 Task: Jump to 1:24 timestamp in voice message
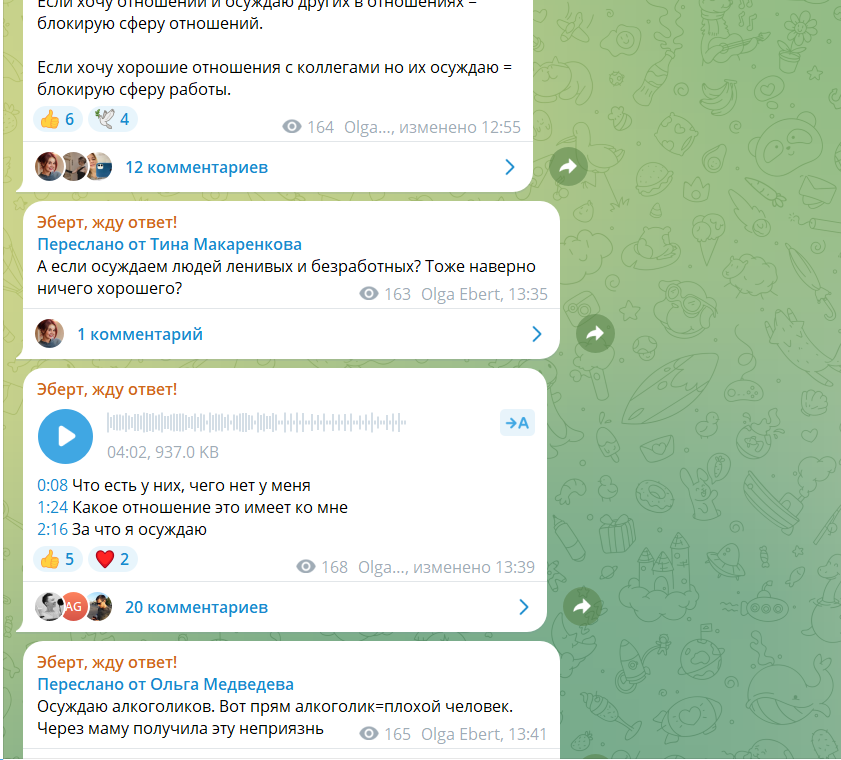(52, 507)
